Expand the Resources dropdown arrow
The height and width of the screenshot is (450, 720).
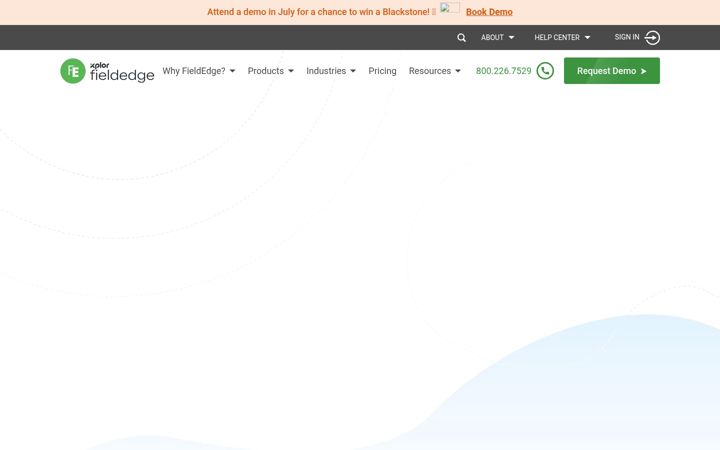point(458,71)
